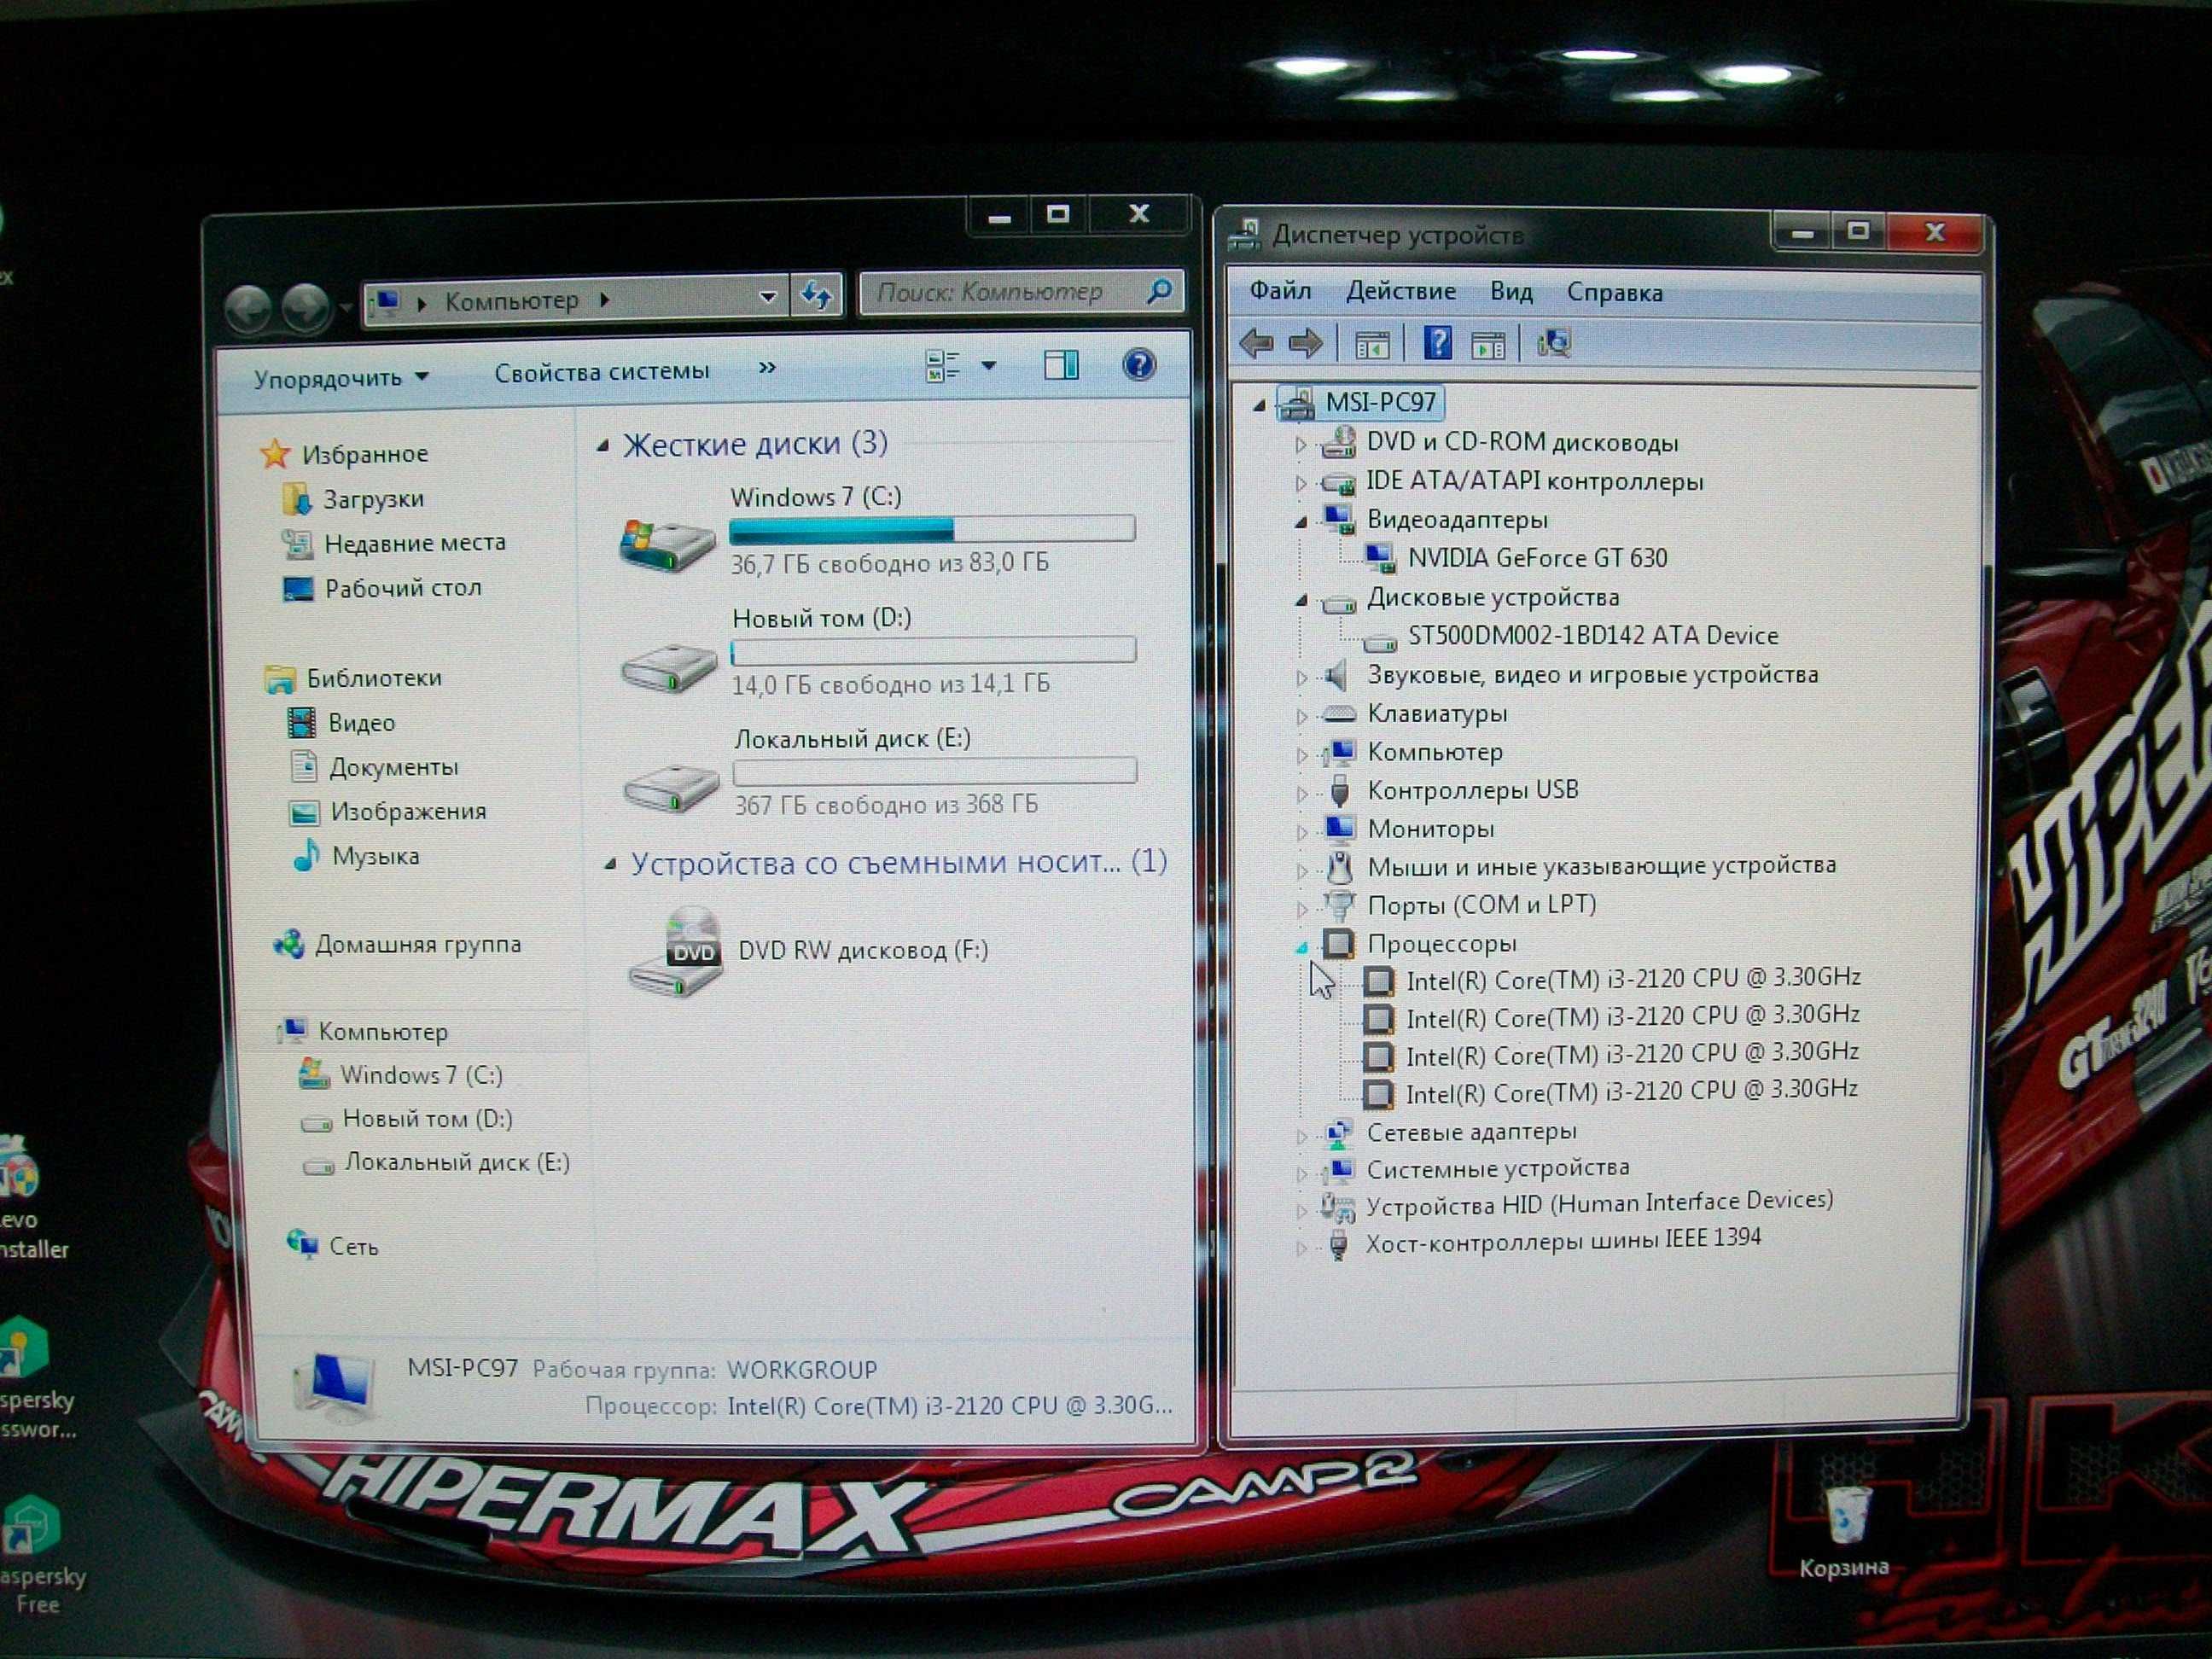Viewport: 2212px width, 1659px height.
Task: Show more toolbar commands chevron
Action: tap(767, 367)
